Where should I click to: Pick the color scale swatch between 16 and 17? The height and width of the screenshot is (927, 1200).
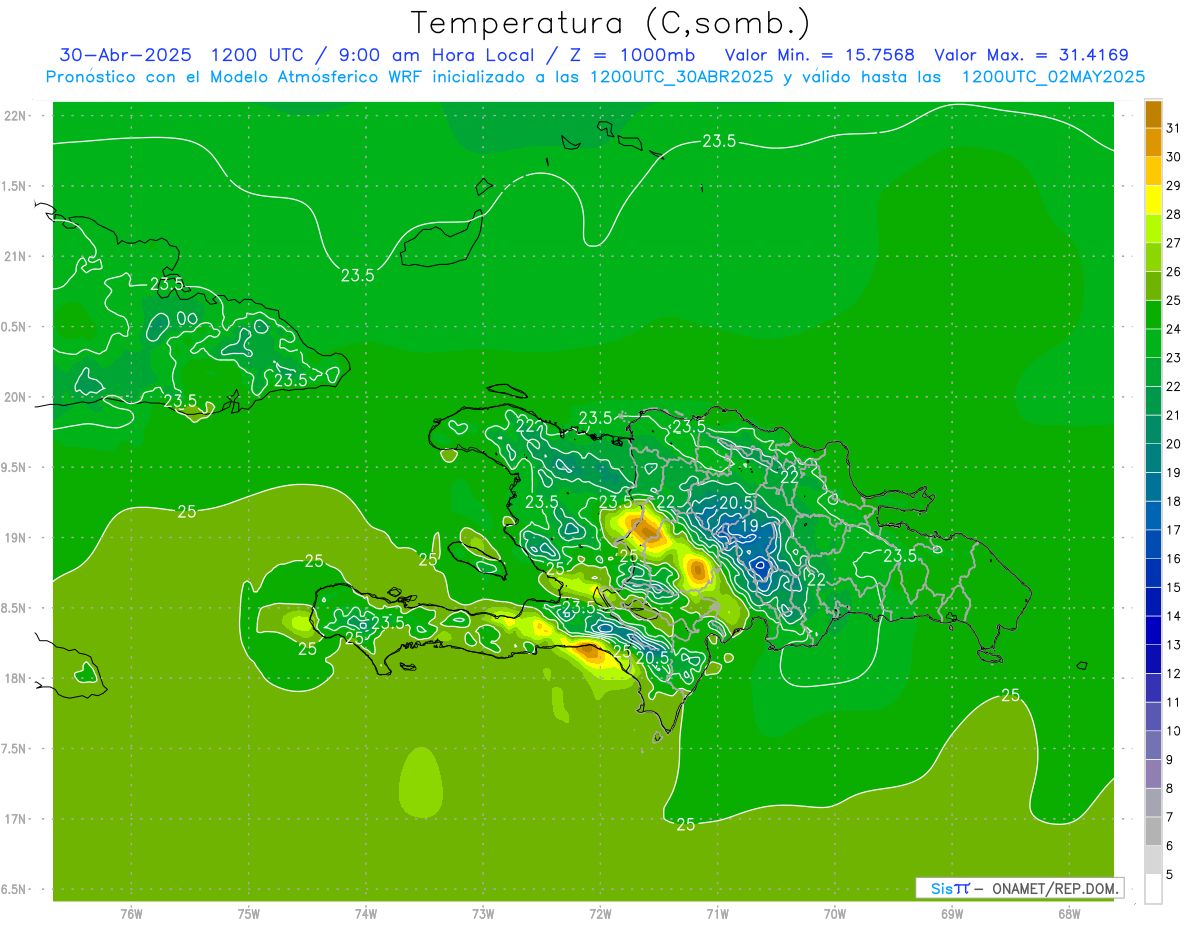pyautogui.click(x=1153, y=544)
